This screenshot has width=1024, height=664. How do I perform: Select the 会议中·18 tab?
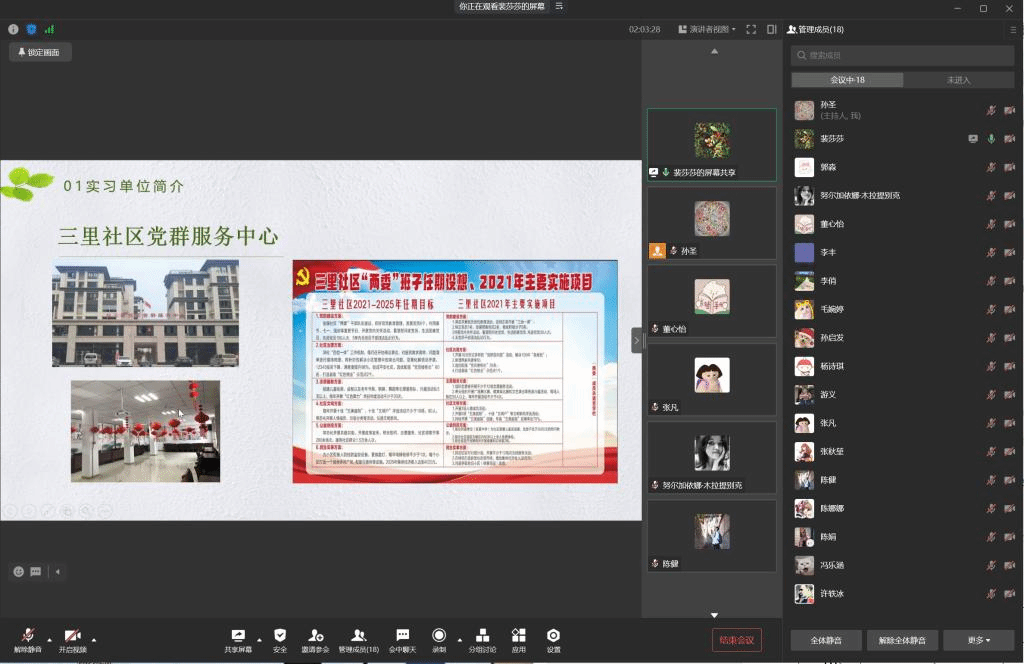[847, 80]
